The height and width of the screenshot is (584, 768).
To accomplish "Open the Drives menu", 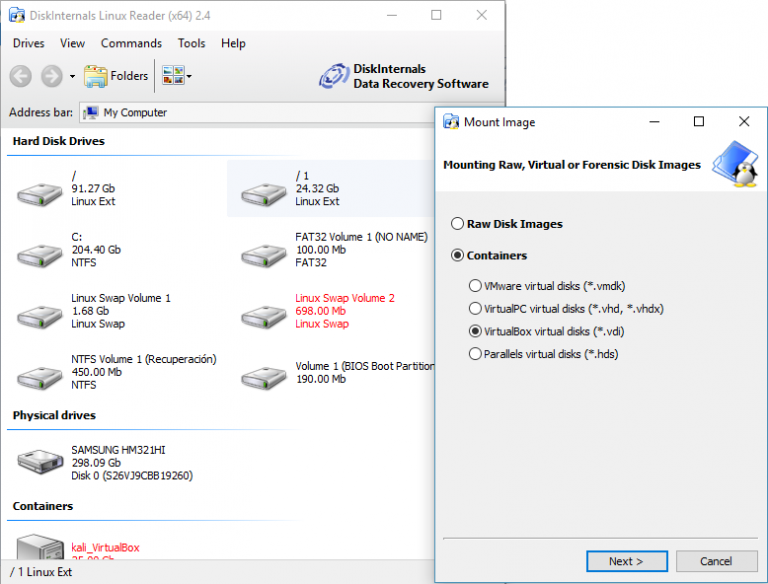I will tap(28, 43).
